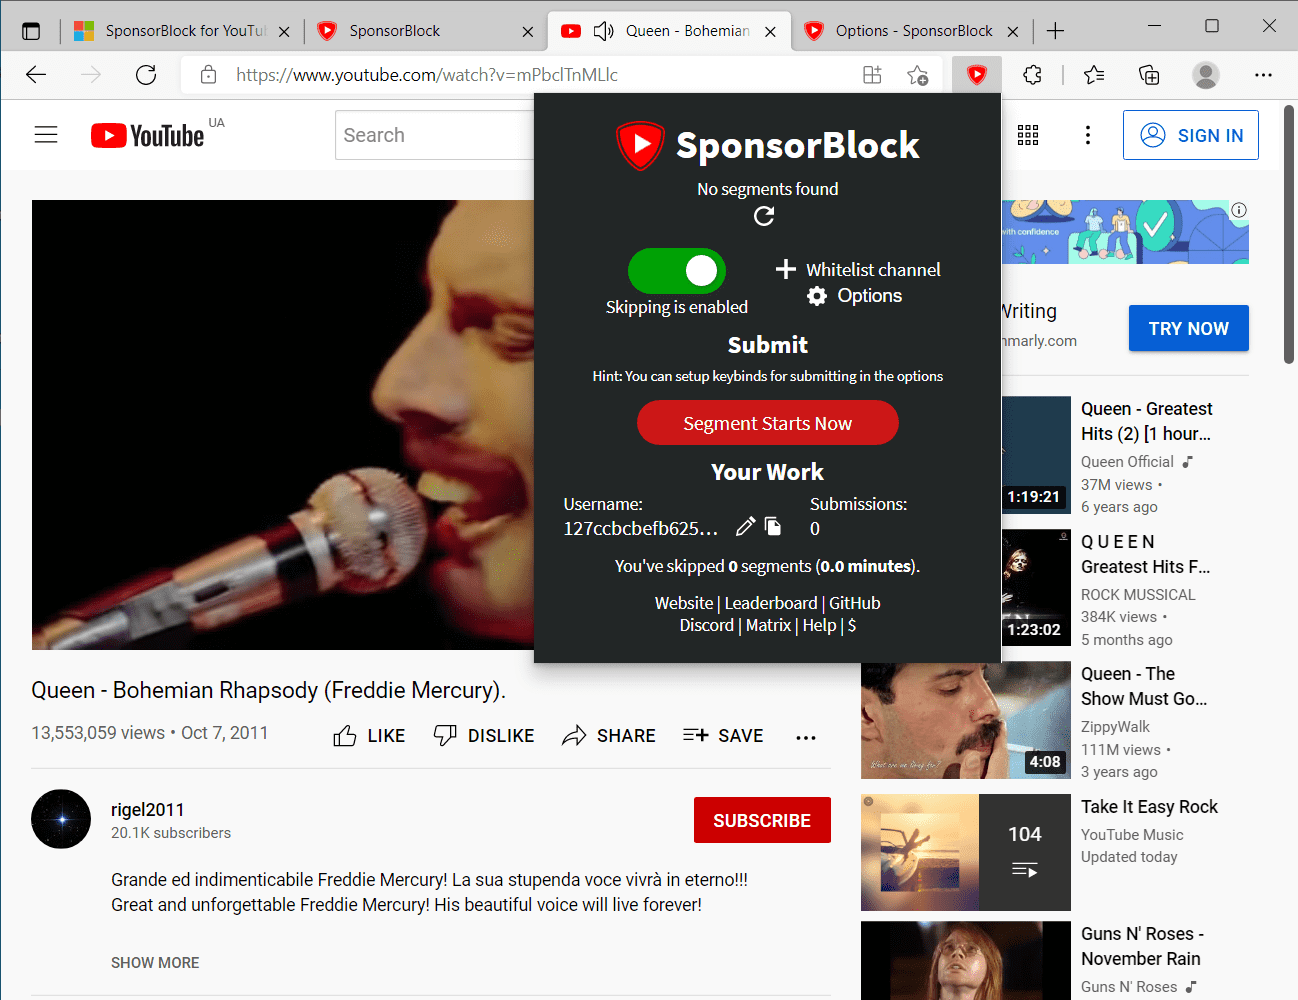1298x1000 pixels.
Task: Toggle the Skipping is enabled switch
Action: (x=676, y=270)
